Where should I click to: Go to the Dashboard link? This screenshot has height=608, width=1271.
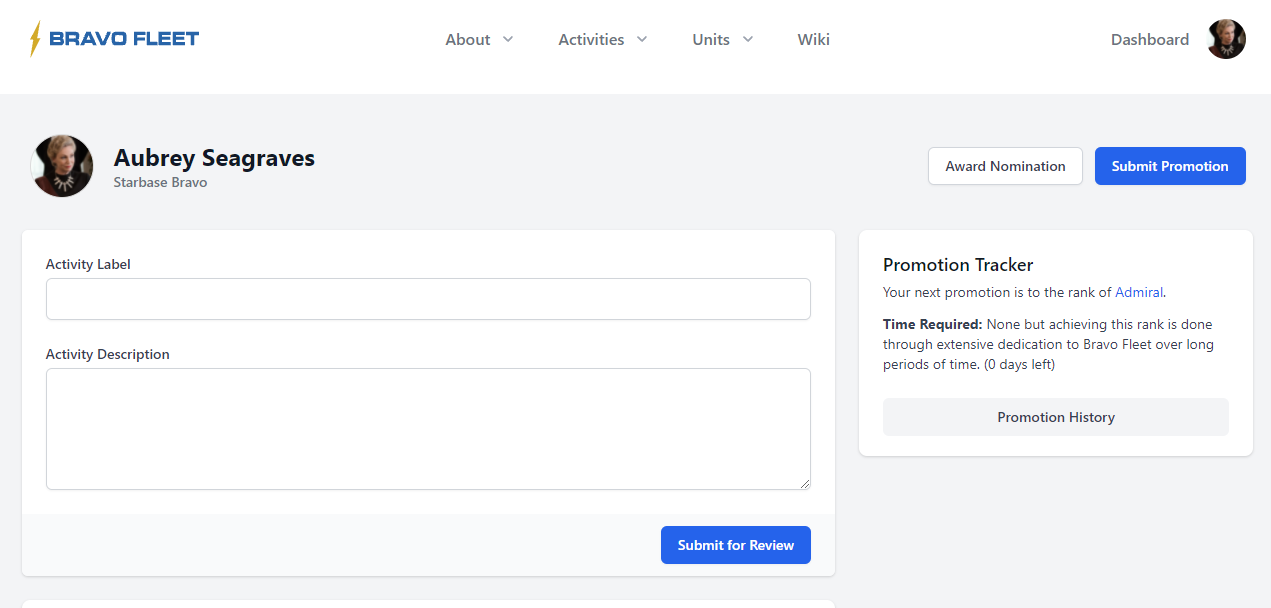[x=1149, y=40]
